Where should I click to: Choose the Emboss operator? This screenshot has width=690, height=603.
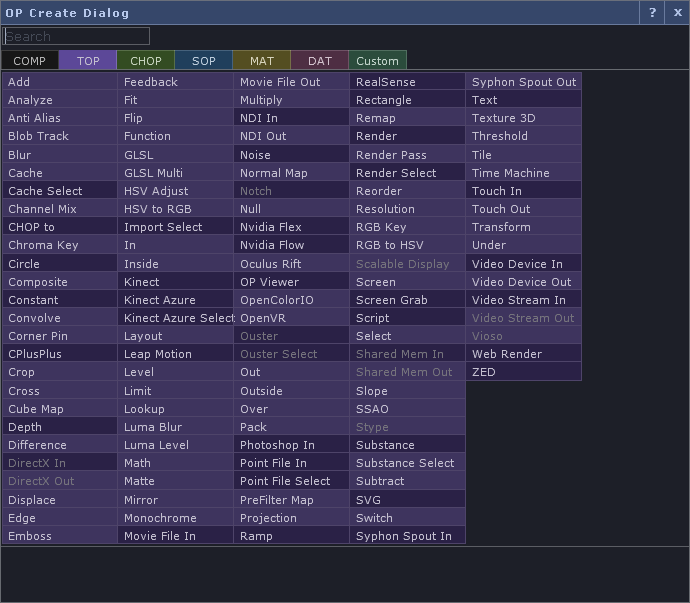(60, 536)
